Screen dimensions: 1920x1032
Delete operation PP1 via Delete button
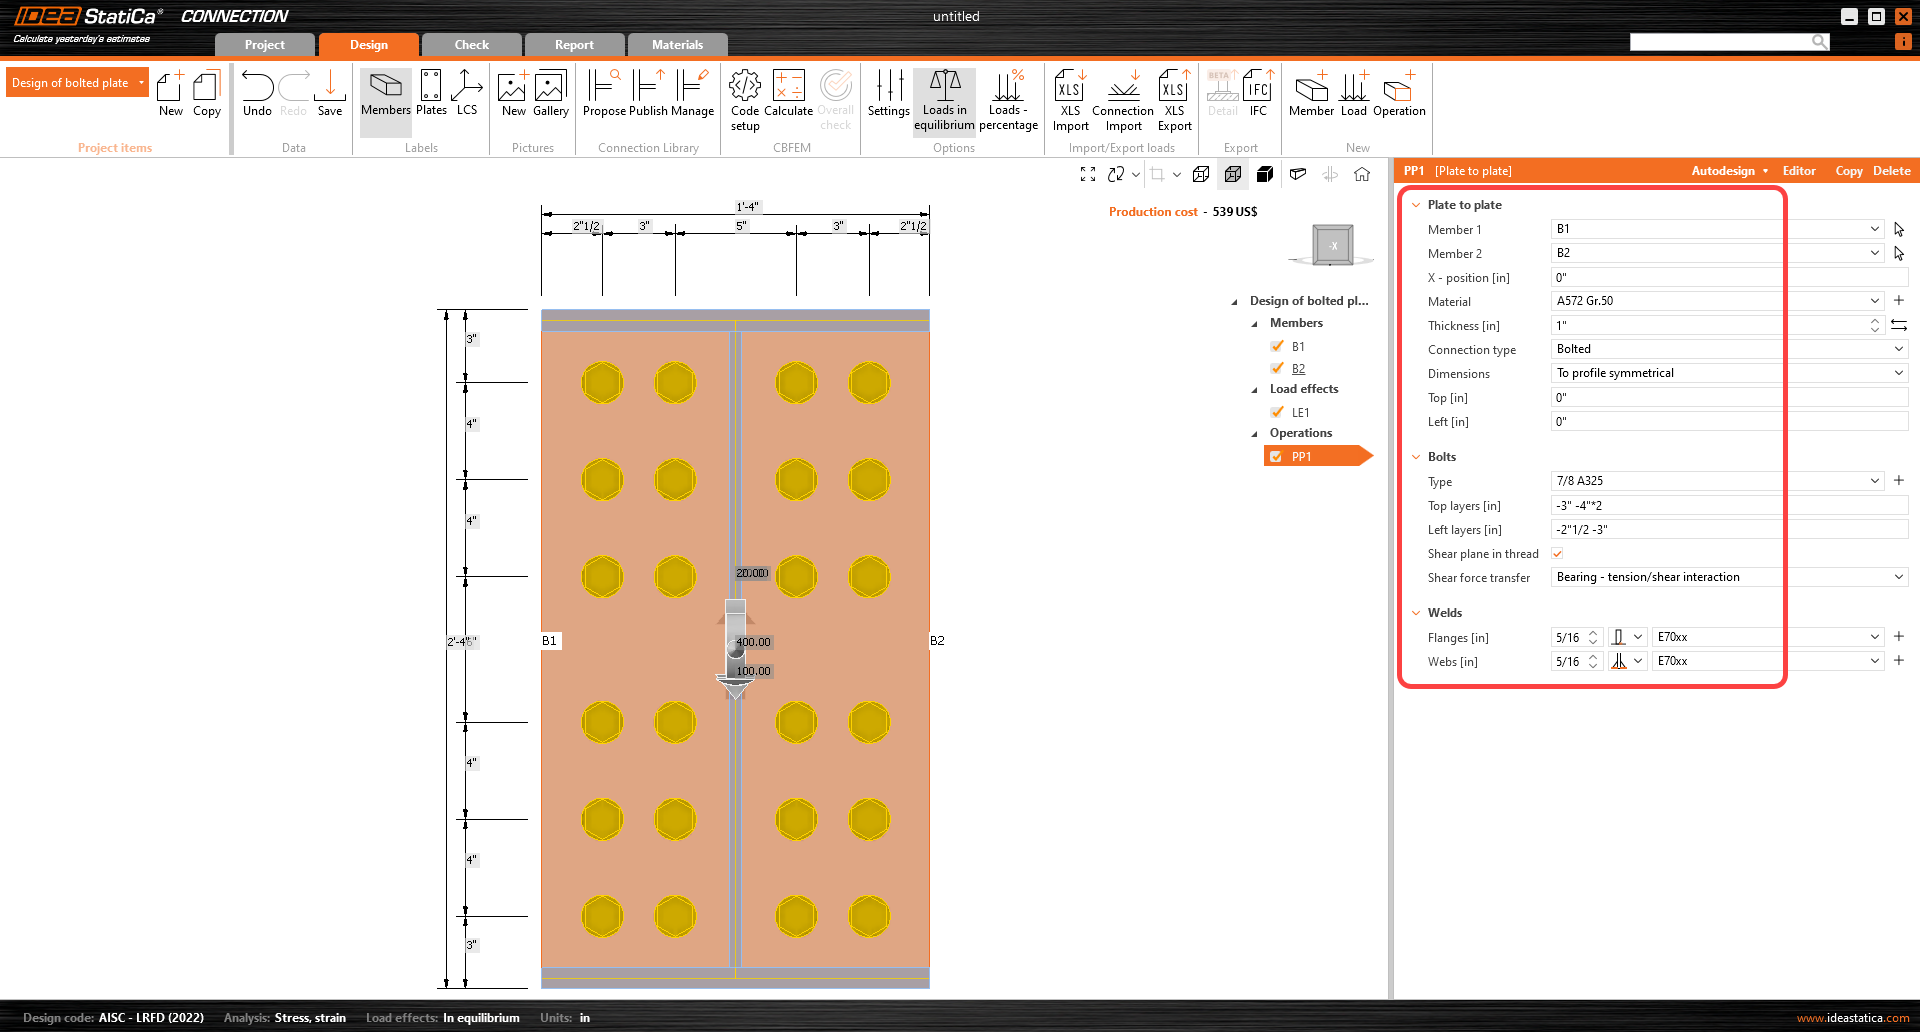tap(1890, 170)
